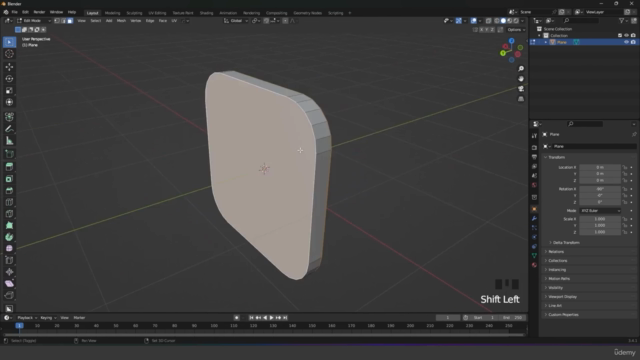Select the Rotate tool
Screen dimensions: 640x360
(9, 78)
